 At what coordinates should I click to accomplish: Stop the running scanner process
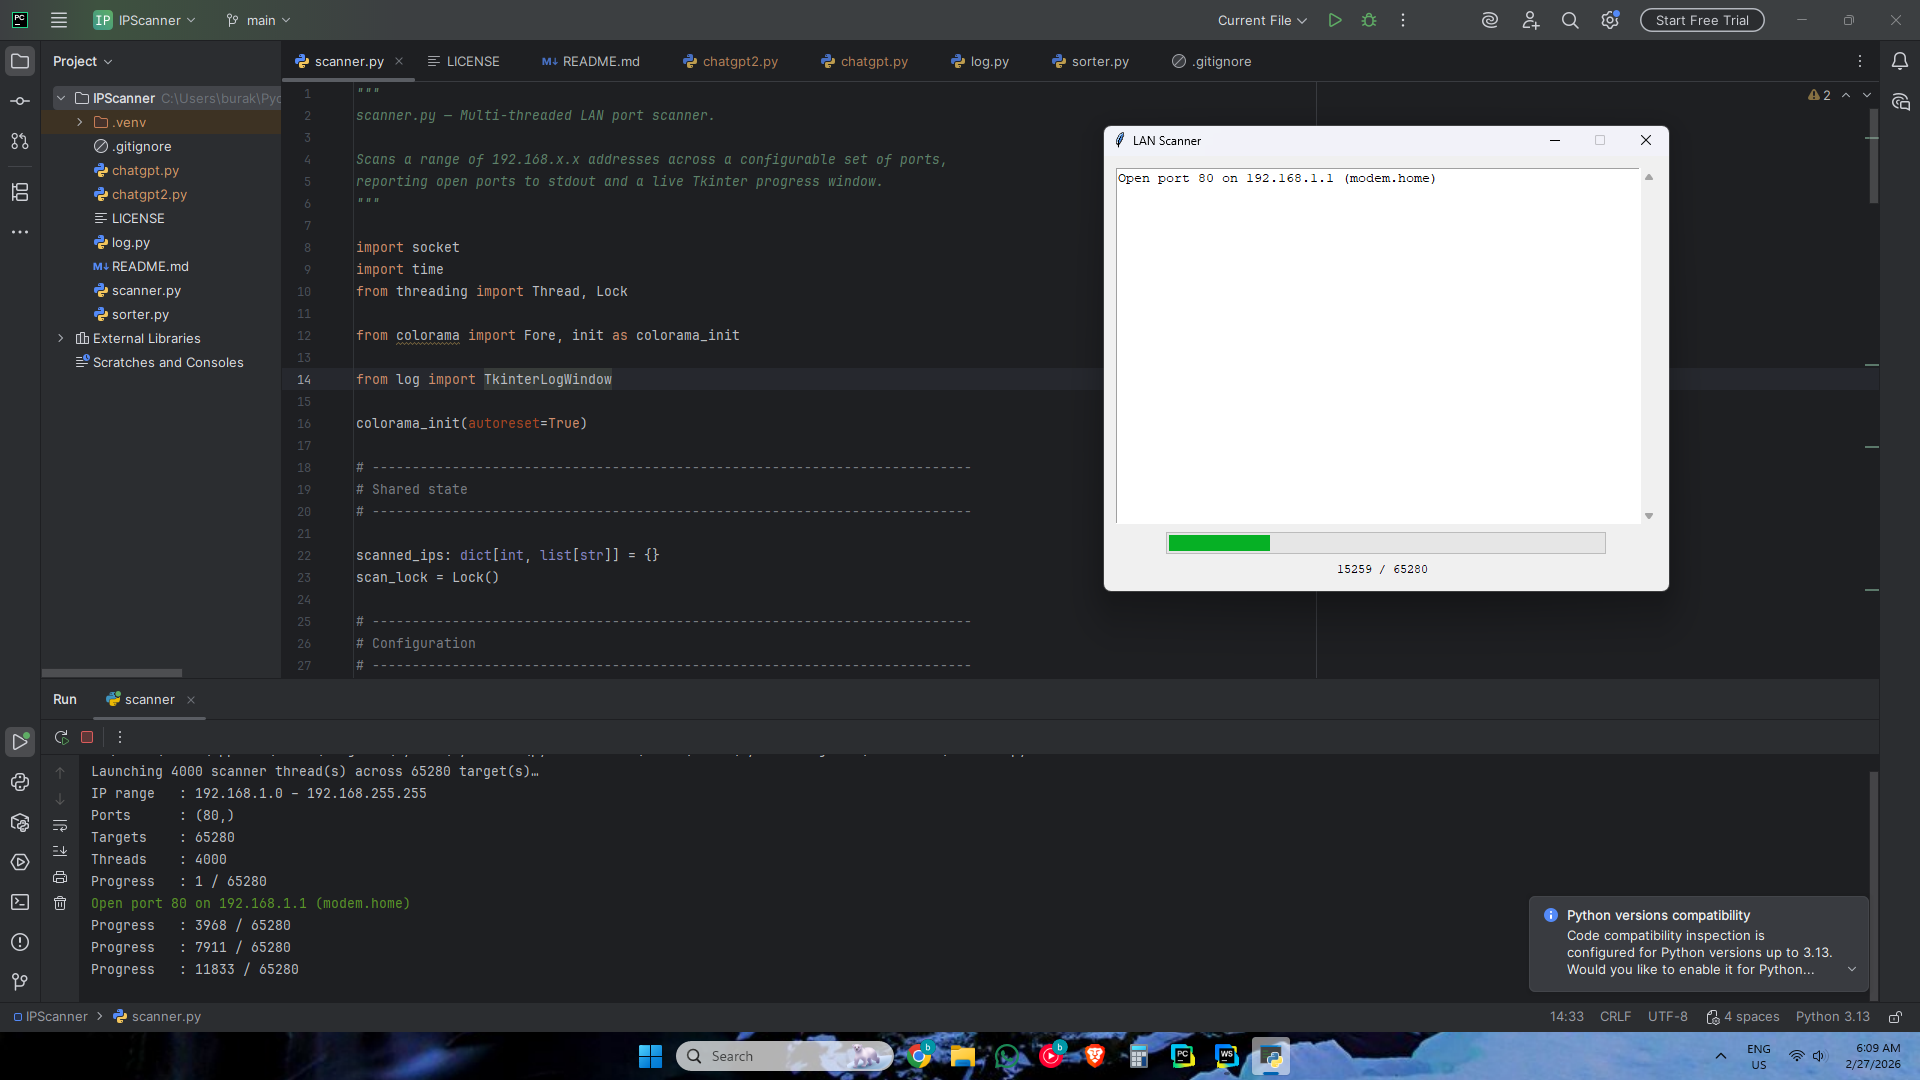coord(87,737)
